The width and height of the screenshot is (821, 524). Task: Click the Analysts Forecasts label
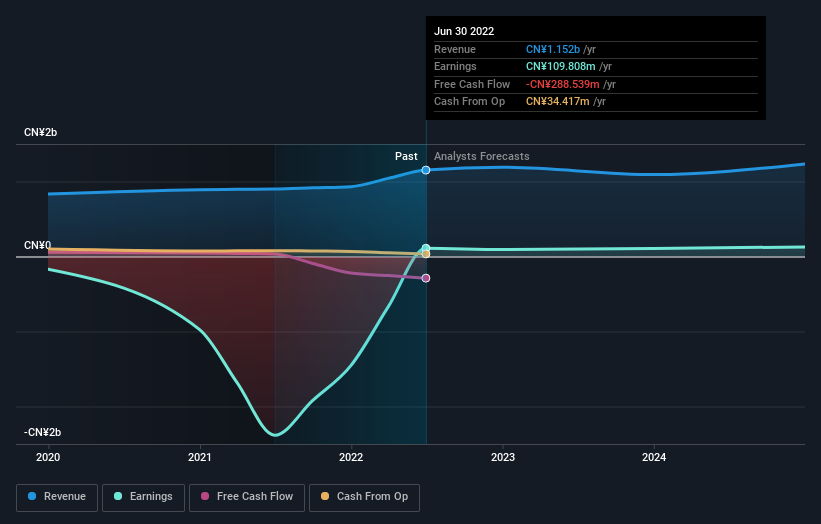(x=482, y=157)
